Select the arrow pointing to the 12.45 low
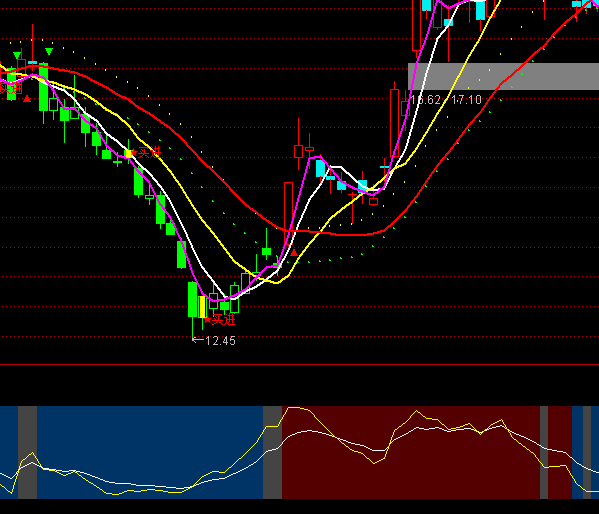 198,340
